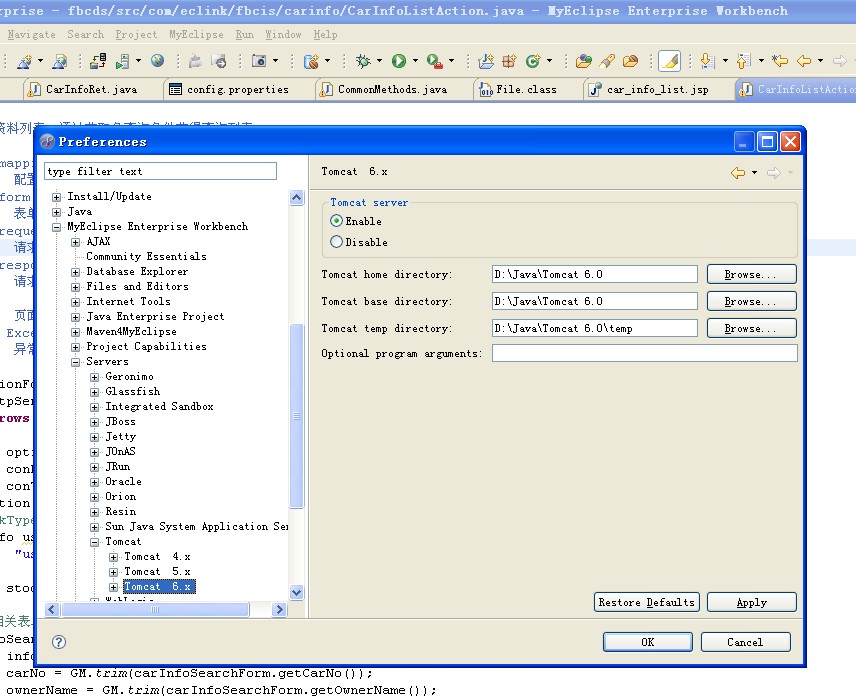Click the Optional program arguments field
856x696 pixels.
pos(644,353)
